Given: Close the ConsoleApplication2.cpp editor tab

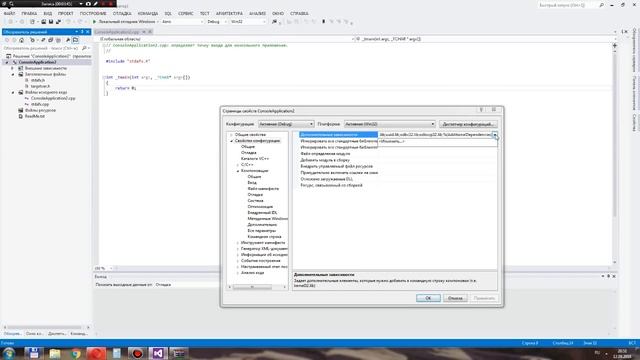Looking at the screenshot, I should 150,32.
